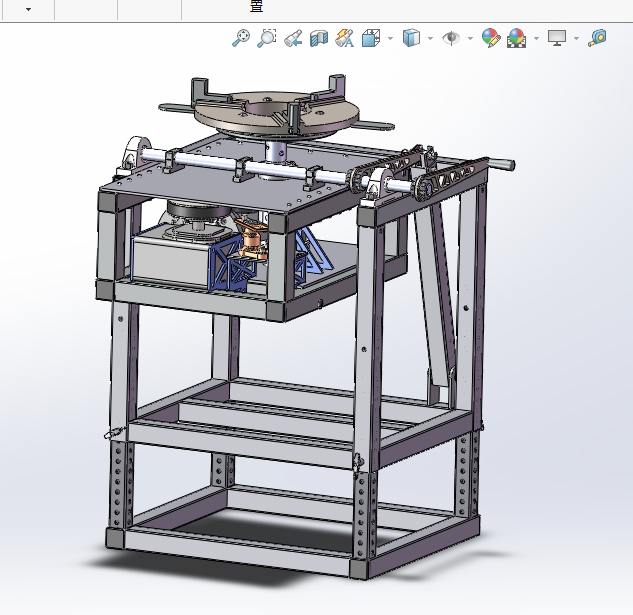The height and width of the screenshot is (615, 633).
Task: Click the Zoom to Fit icon
Action: tap(241, 38)
